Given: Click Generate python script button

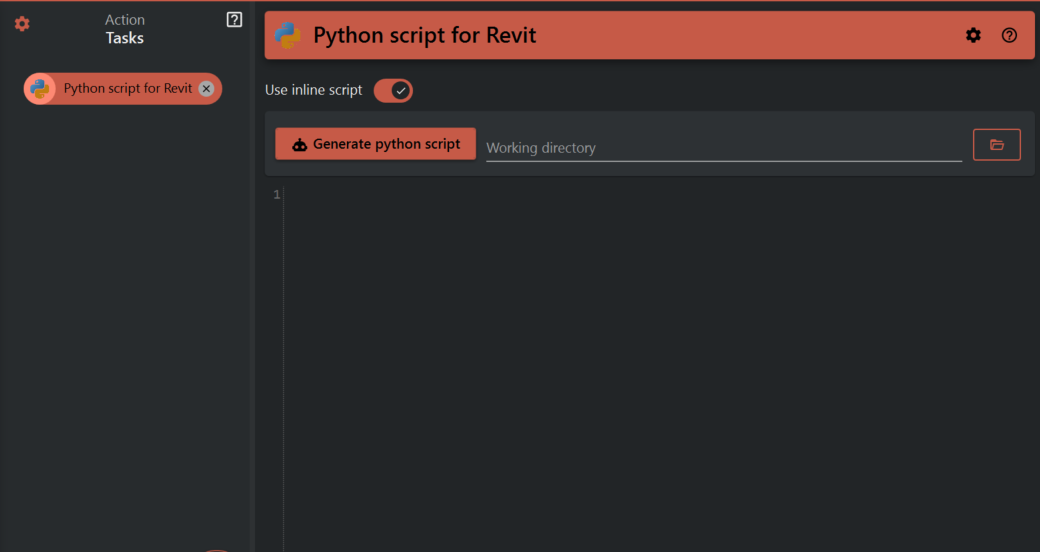Looking at the screenshot, I should [x=375, y=144].
